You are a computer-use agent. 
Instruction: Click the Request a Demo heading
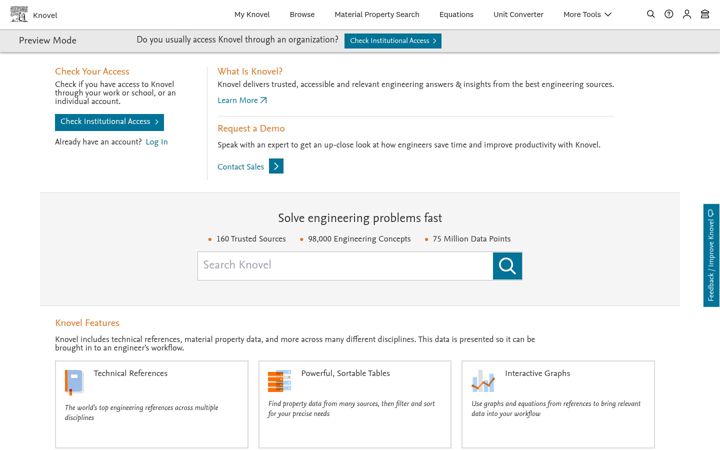tap(251, 129)
